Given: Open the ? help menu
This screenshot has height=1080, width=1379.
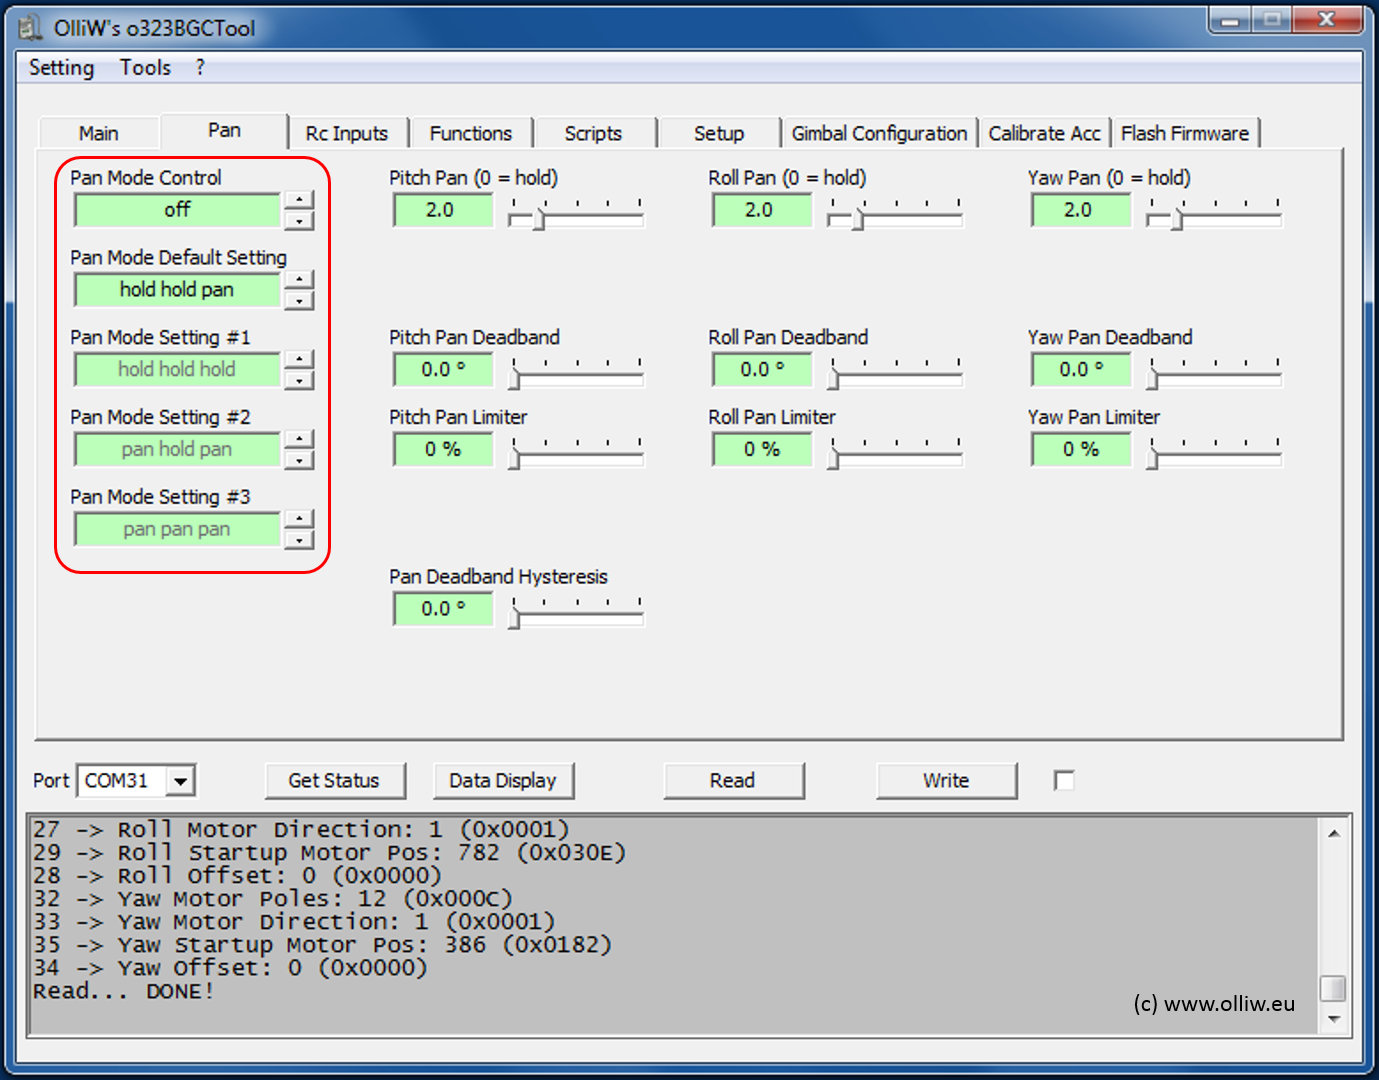Looking at the screenshot, I should click(200, 68).
